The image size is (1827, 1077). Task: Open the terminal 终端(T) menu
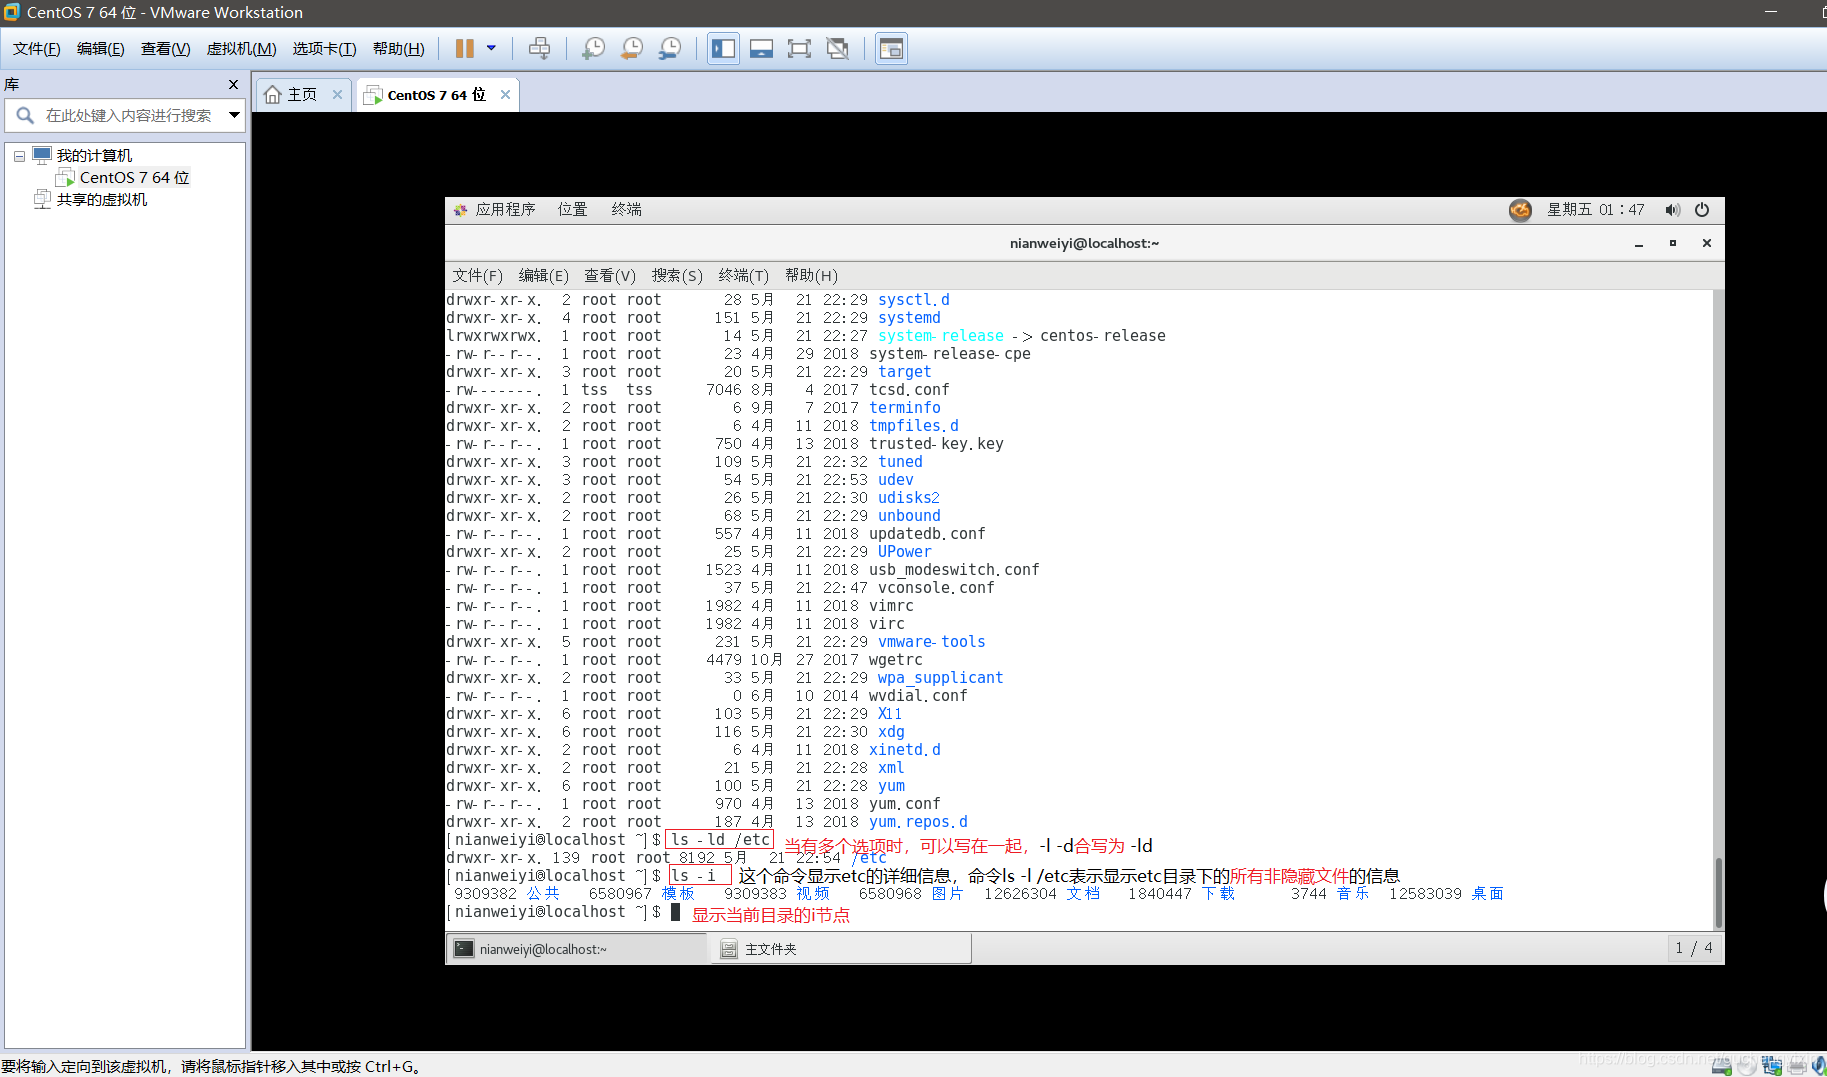pyautogui.click(x=743, y=276)
